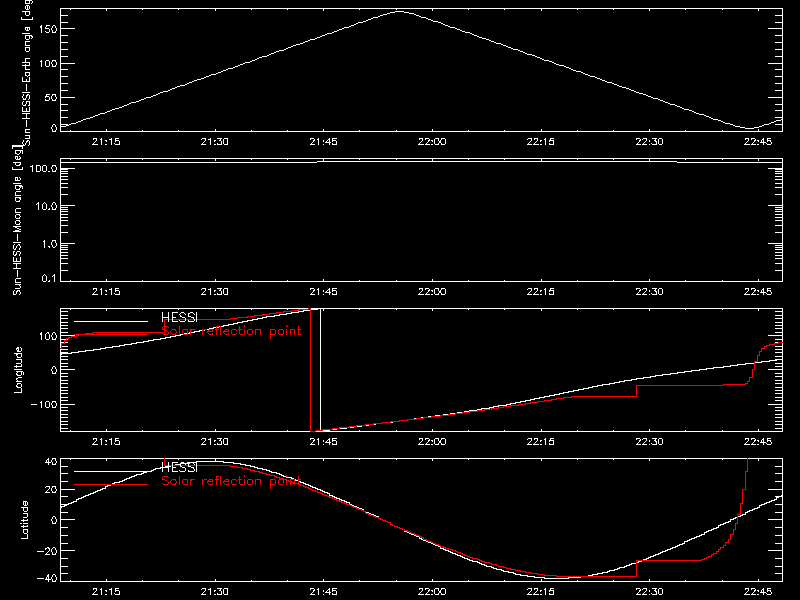Select the 100.0 tick of Moon angle plot
This screenshot has height=600, width=800.
click(x=44, y=168)
